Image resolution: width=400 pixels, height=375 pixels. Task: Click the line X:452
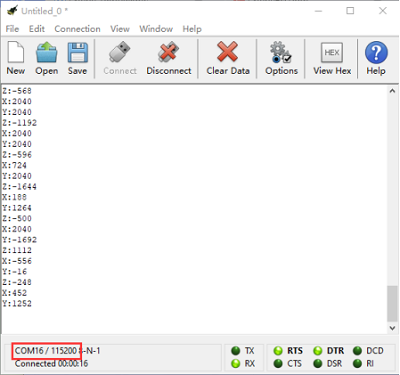14,293
